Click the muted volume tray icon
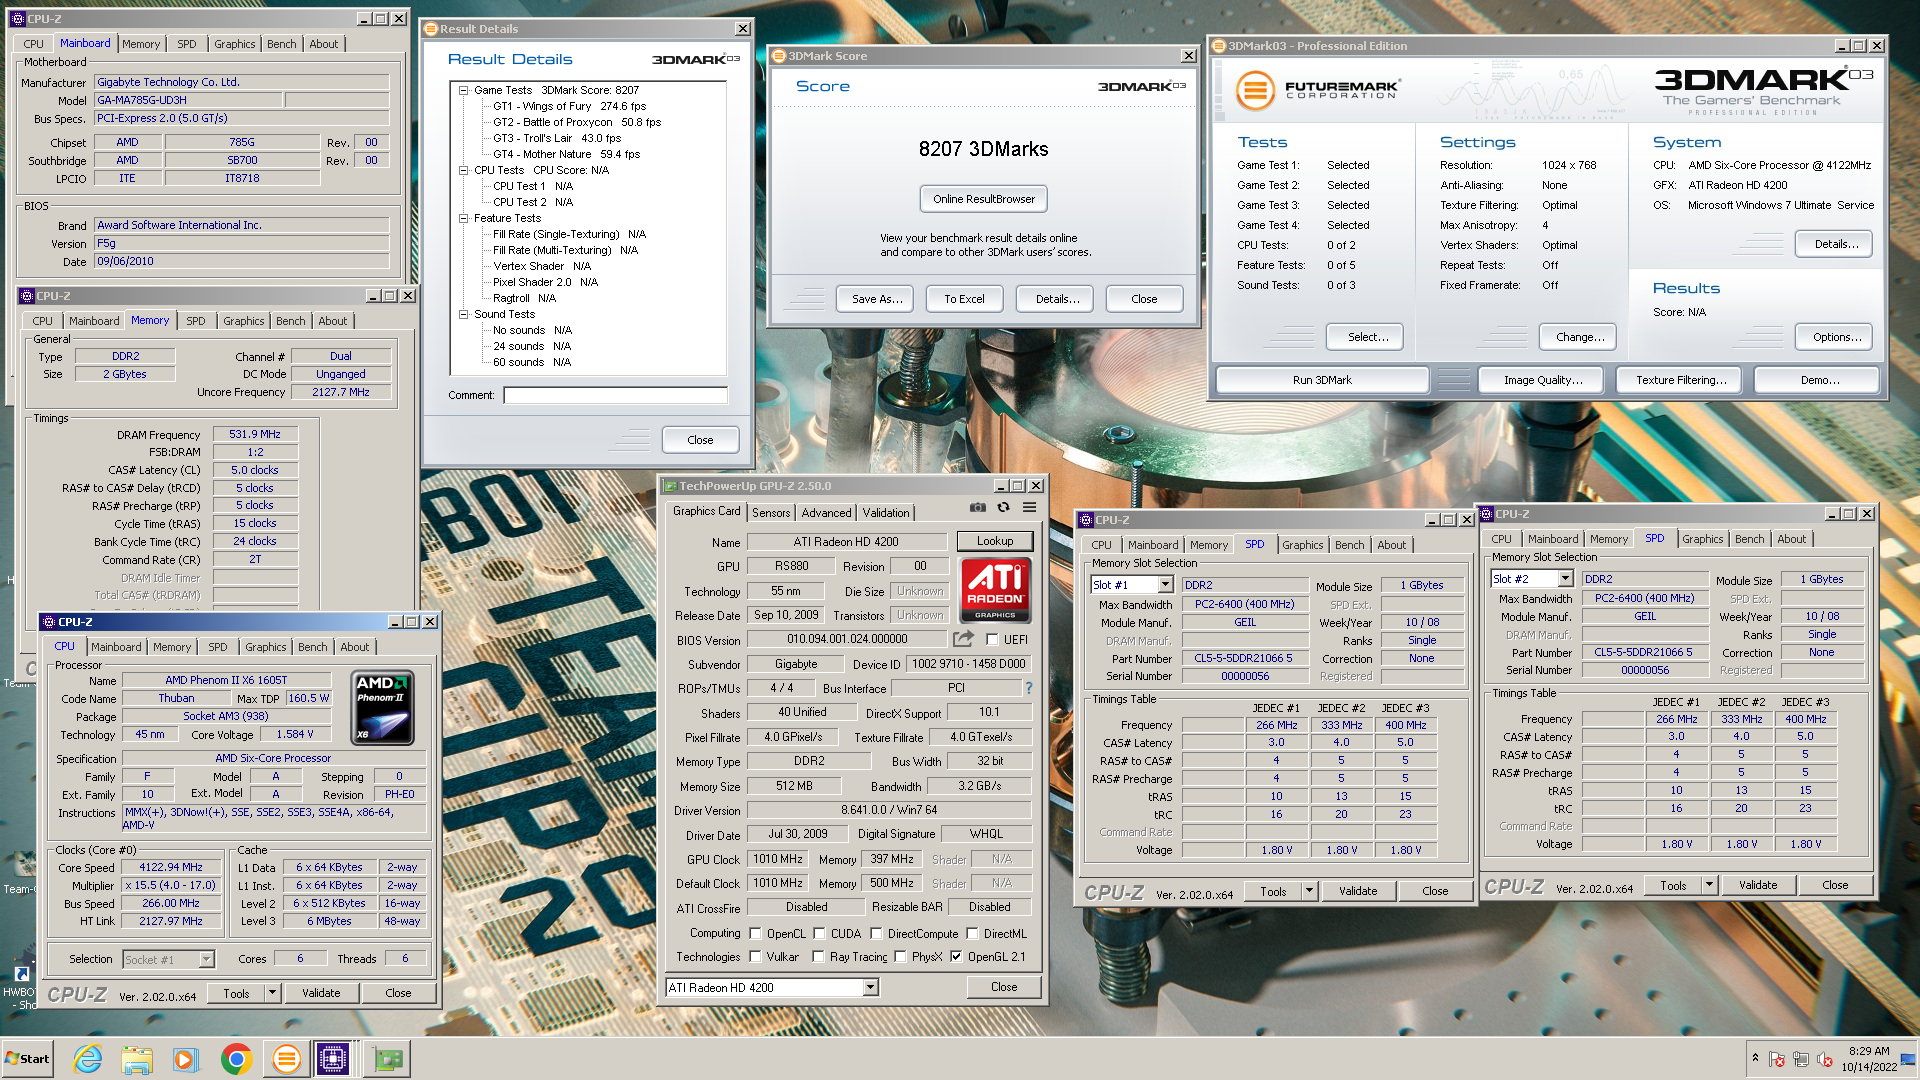The height and width of the screenshot is (1080, 1920). (1825, 1059)
